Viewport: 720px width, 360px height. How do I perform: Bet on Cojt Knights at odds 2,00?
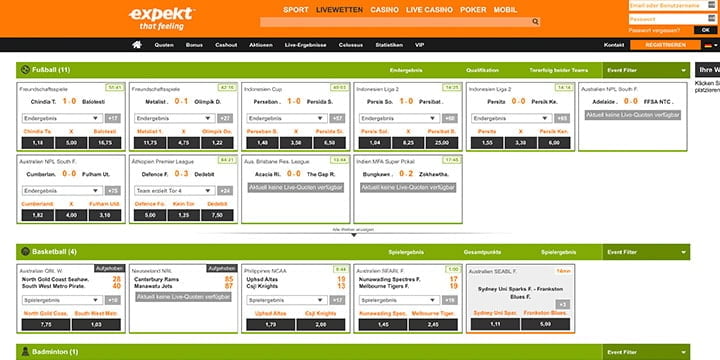321,325
